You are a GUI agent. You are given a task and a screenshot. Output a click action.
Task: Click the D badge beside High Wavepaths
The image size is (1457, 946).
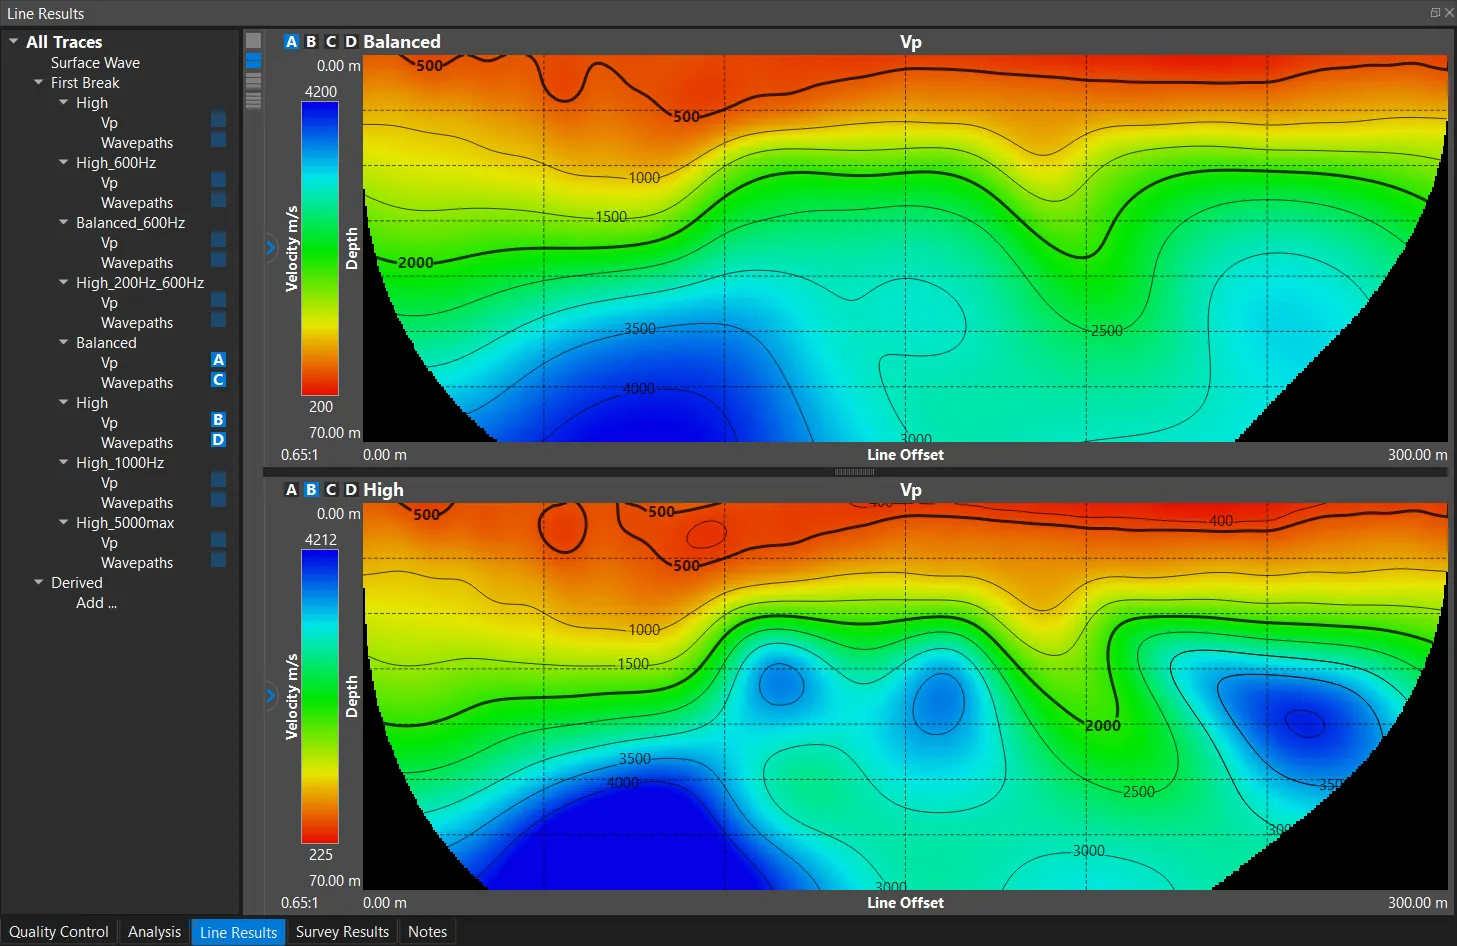click(218, 440)
